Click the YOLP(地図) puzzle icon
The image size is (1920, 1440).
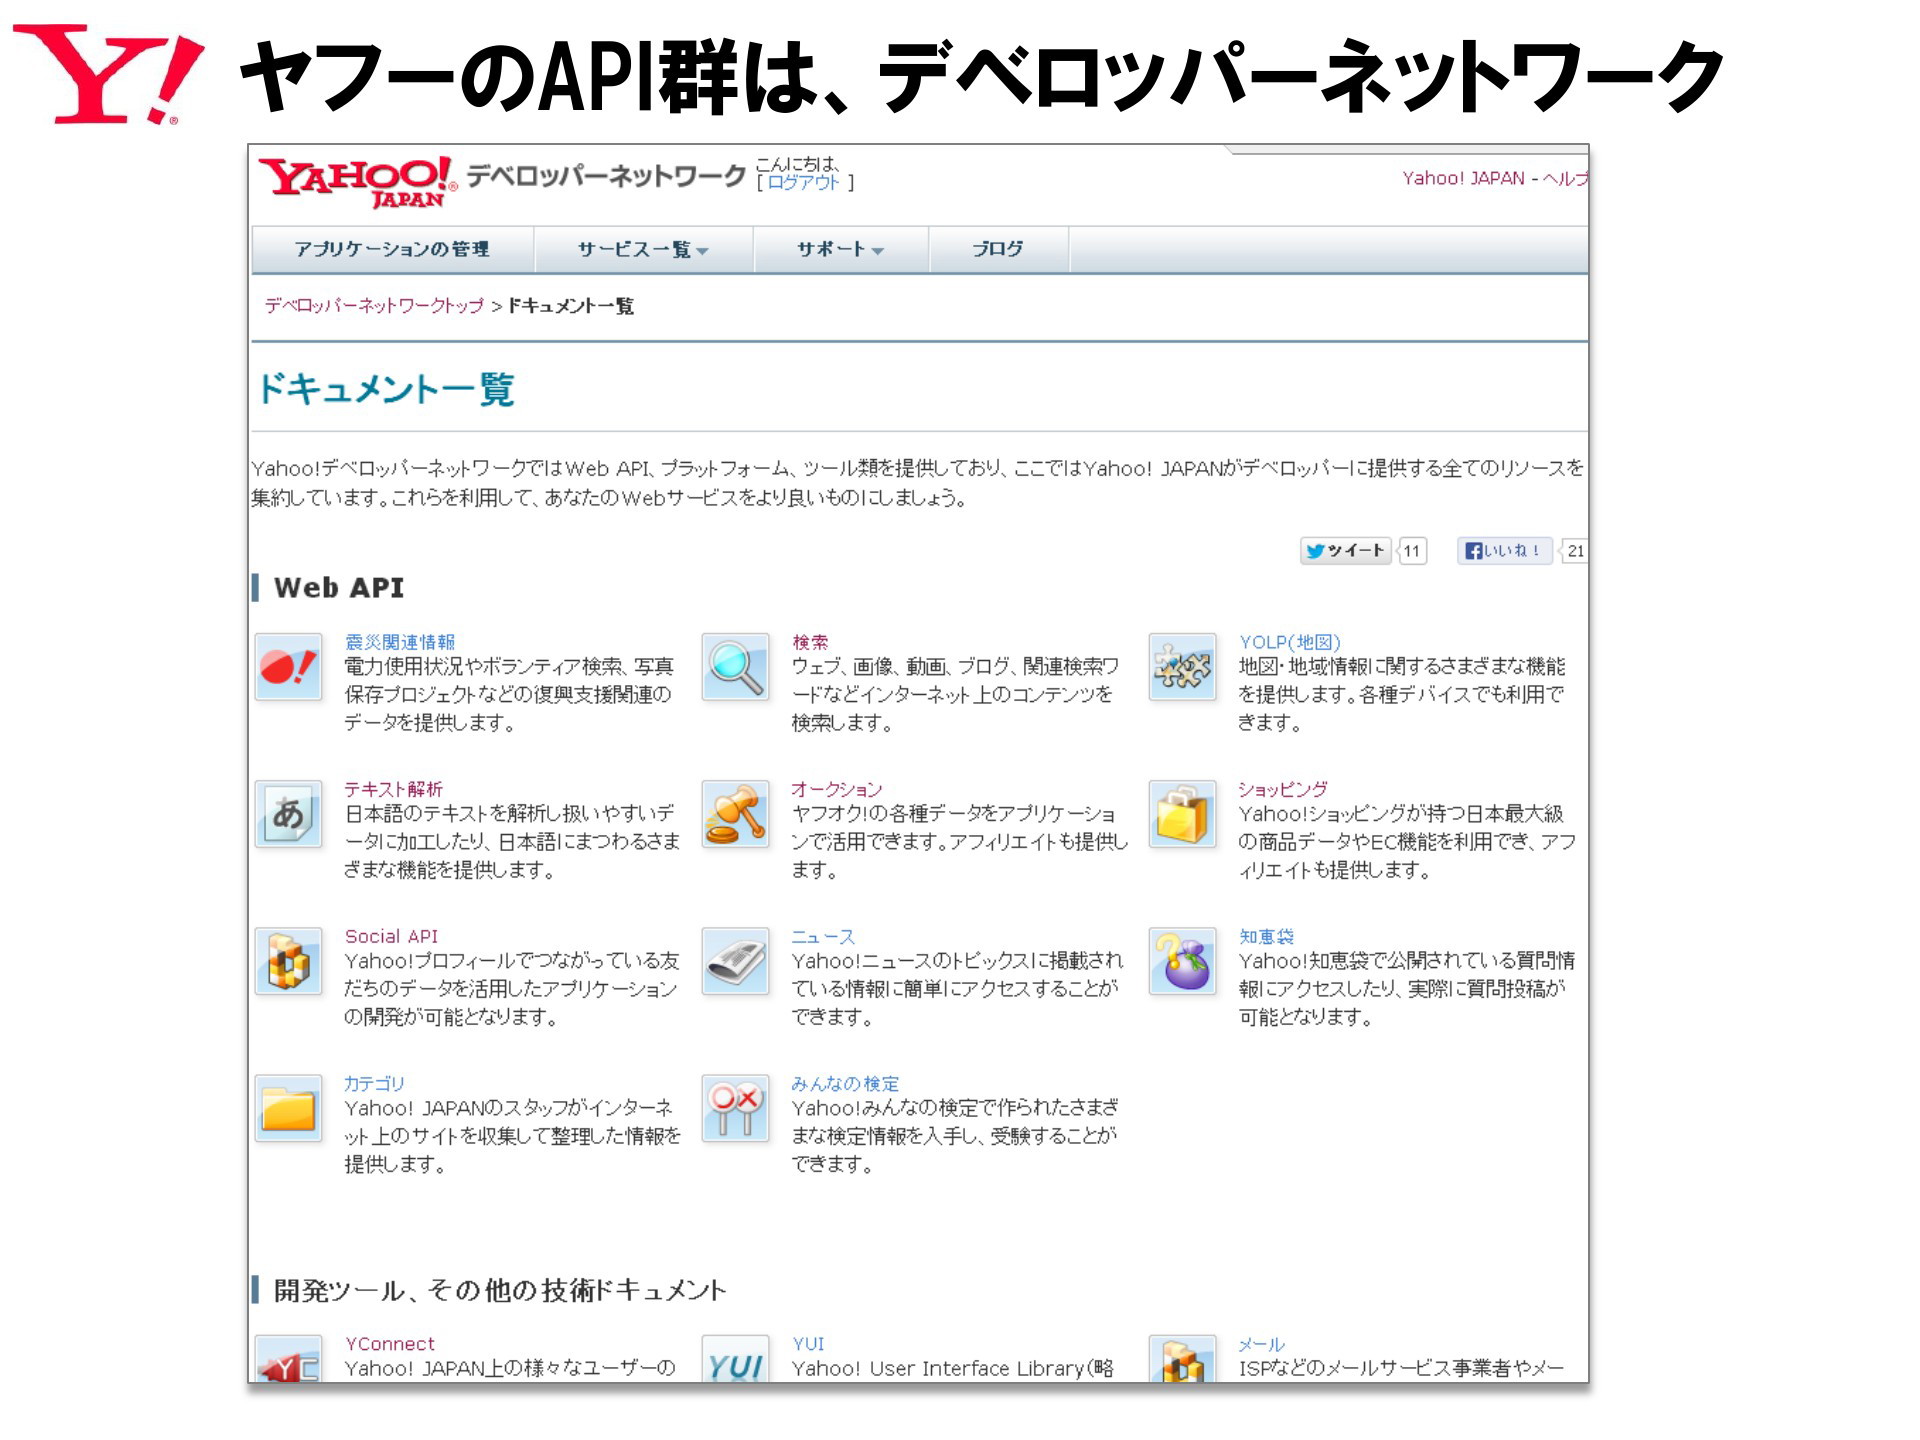click(1182, 667)
